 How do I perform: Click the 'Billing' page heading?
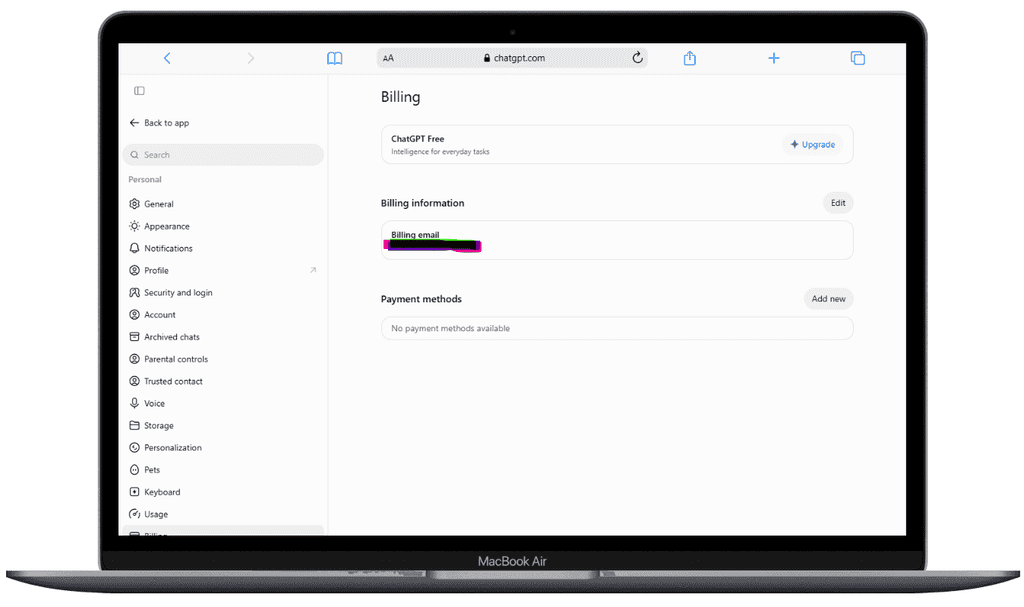(x=400, y=97)
